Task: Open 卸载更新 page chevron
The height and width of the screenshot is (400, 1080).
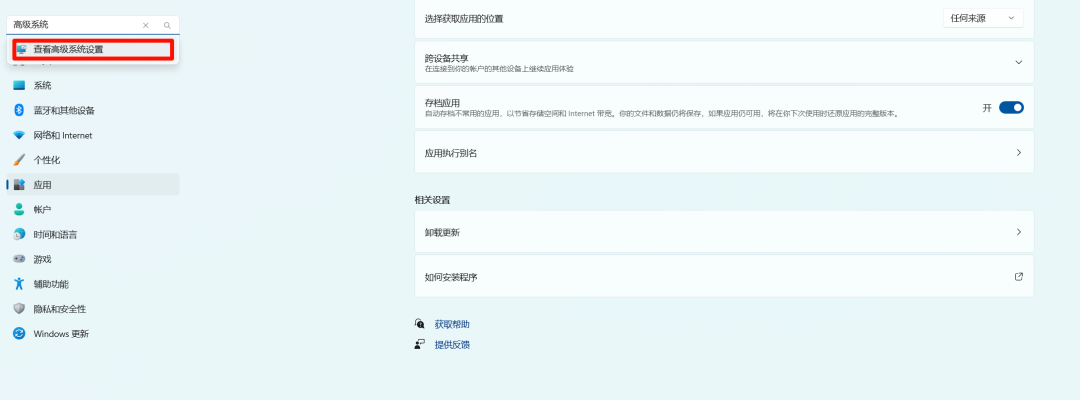Action: [1019, 232]
